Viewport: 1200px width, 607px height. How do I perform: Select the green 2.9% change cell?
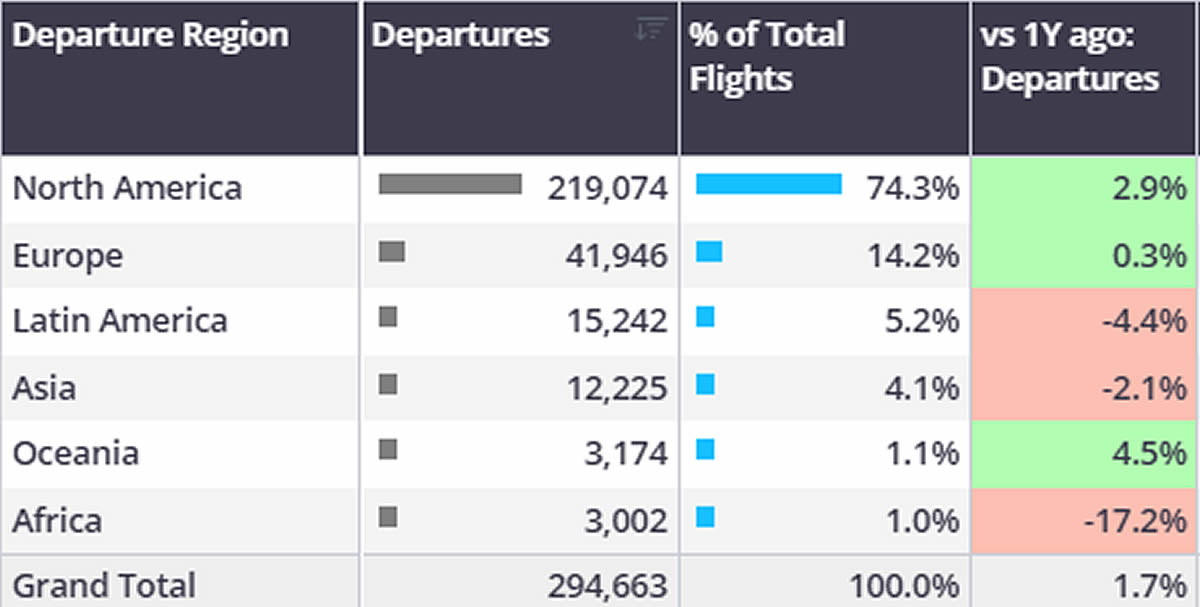pos(1084,188)
